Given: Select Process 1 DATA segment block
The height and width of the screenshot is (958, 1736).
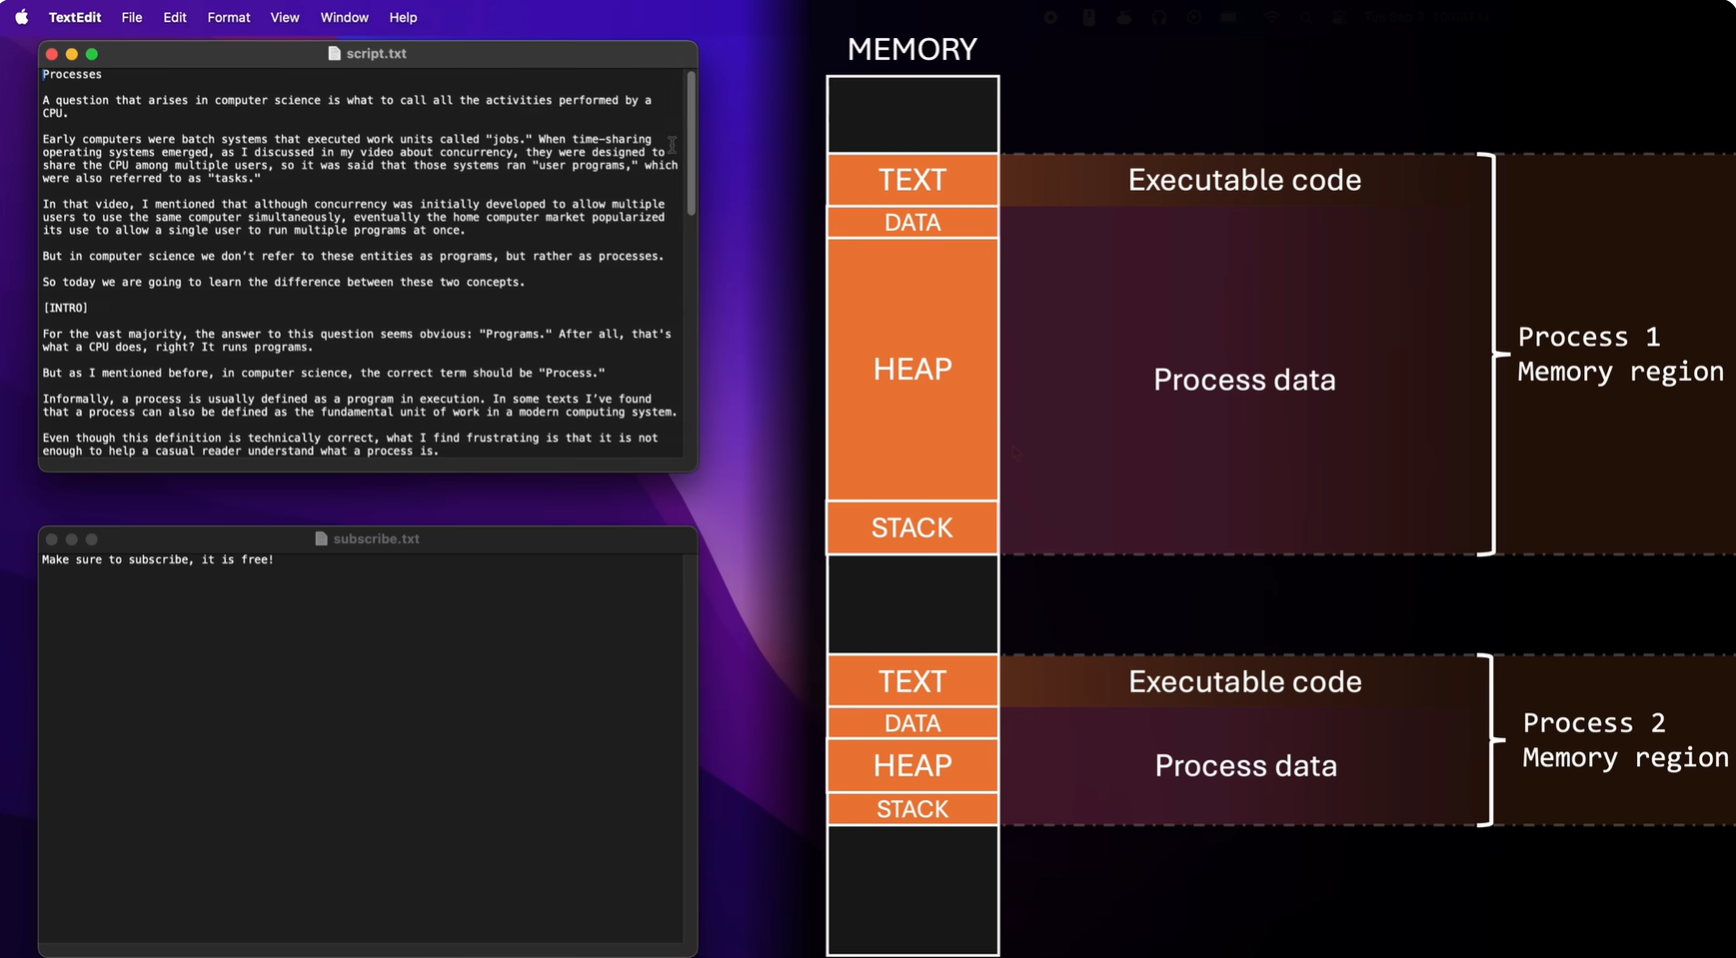Looking at the screenshot, I should point(912,222).
